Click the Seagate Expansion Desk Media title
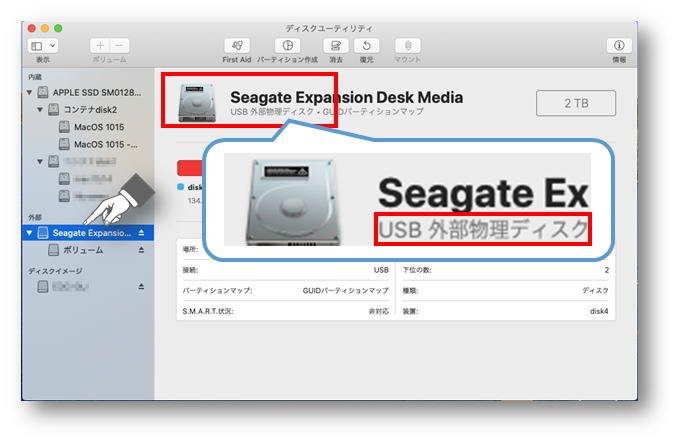The width and height of the screenshot is (680, 443). click(347, 98)
